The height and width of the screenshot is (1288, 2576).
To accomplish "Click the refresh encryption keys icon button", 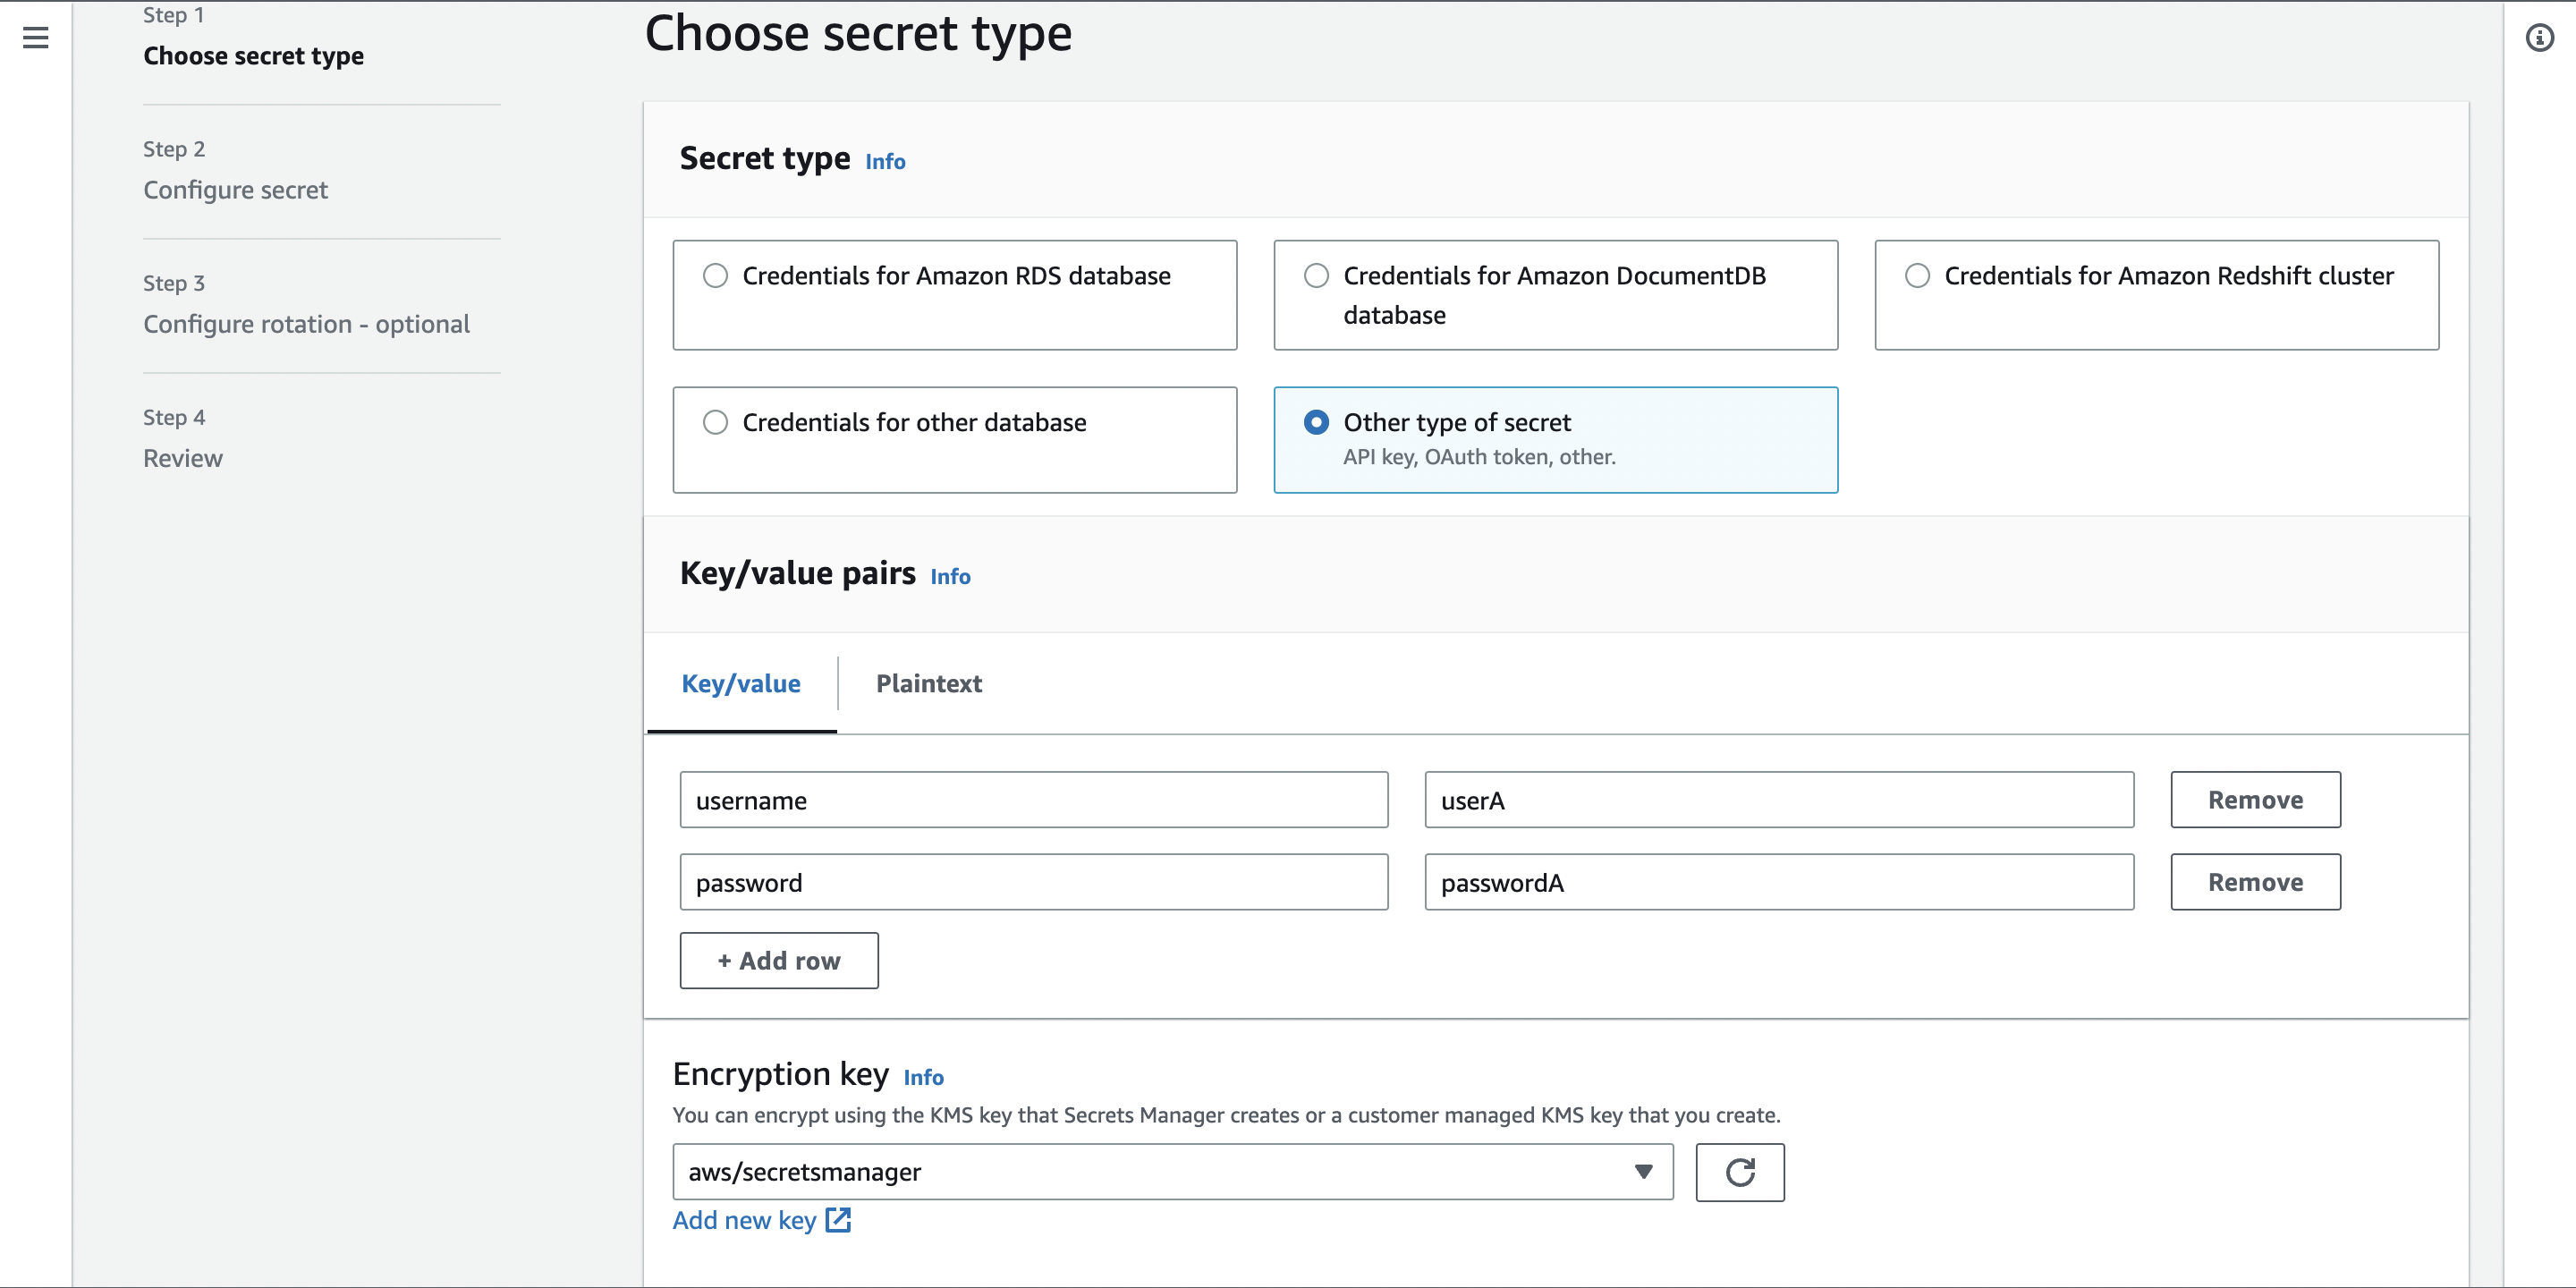I will coord(1739,1172).
